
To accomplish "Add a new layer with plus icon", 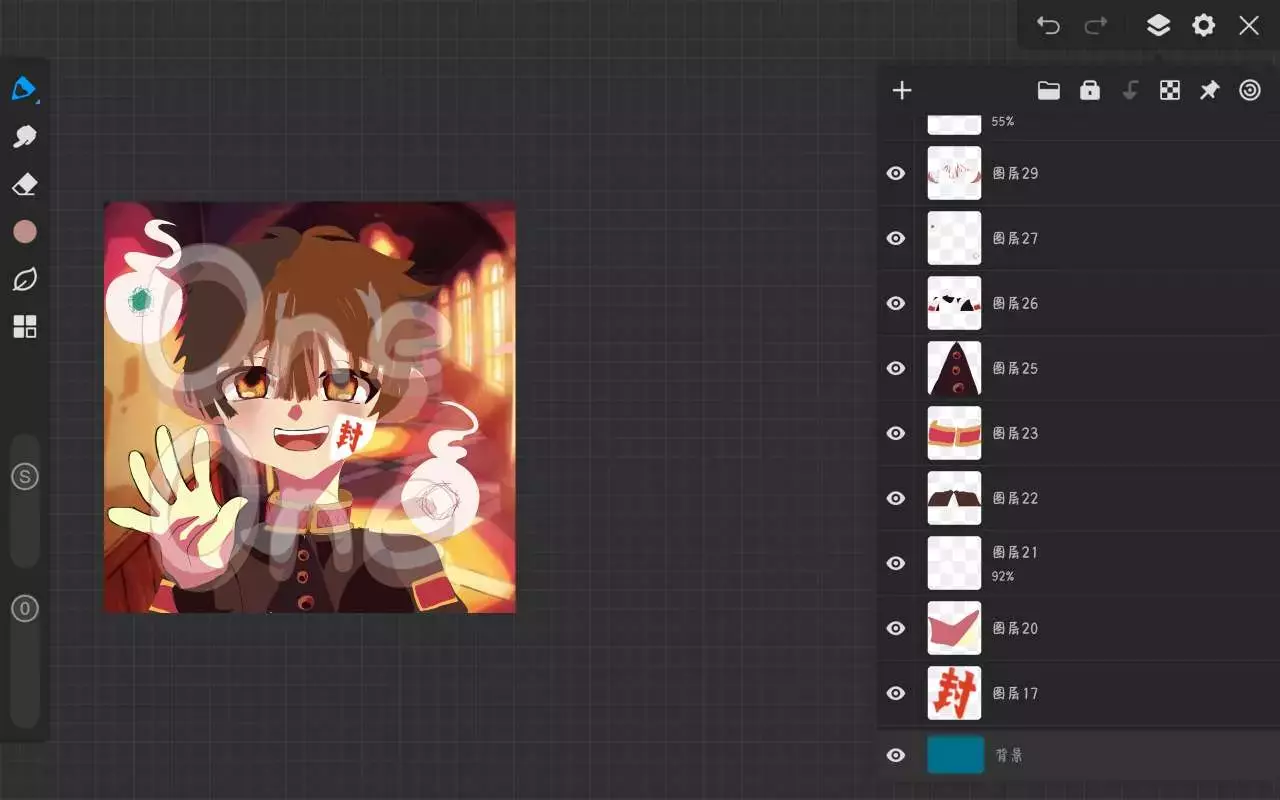I will click(x=902, y=91).
